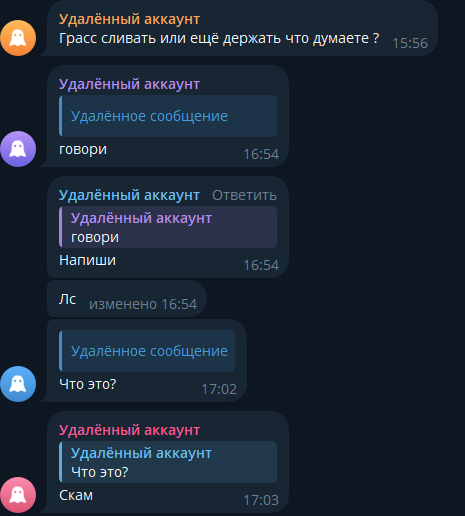465x516 pixels.
Task: Jump to quoted Удалённое сообщение above Что это?
Action: coord(147,351)
